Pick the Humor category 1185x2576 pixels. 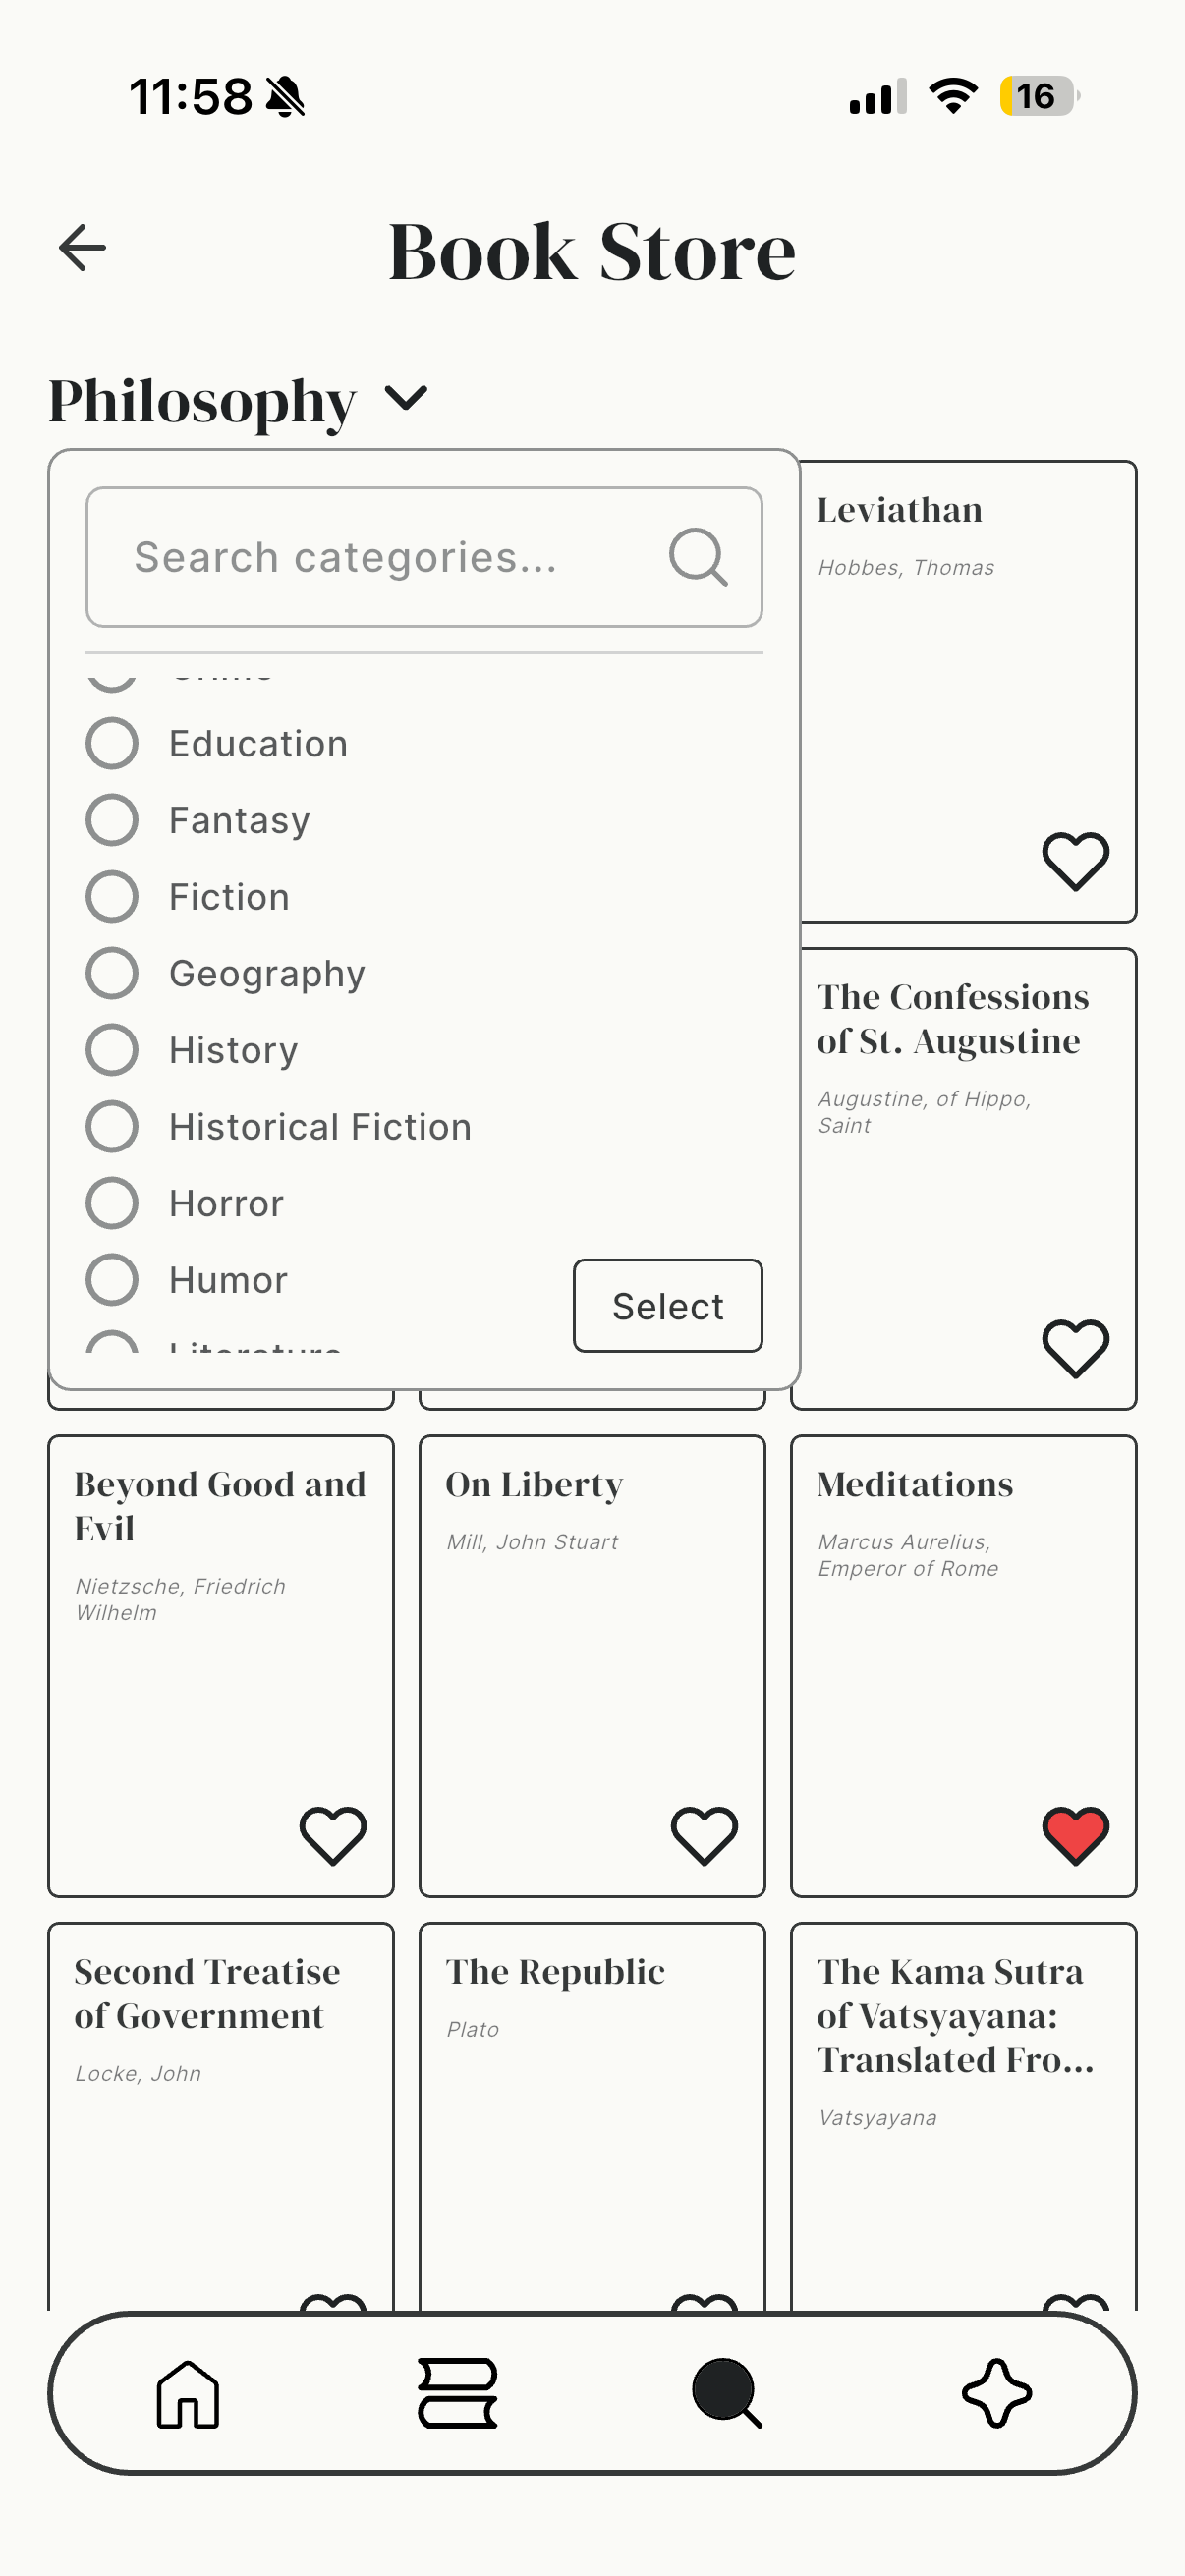[x=112, y=1279]
